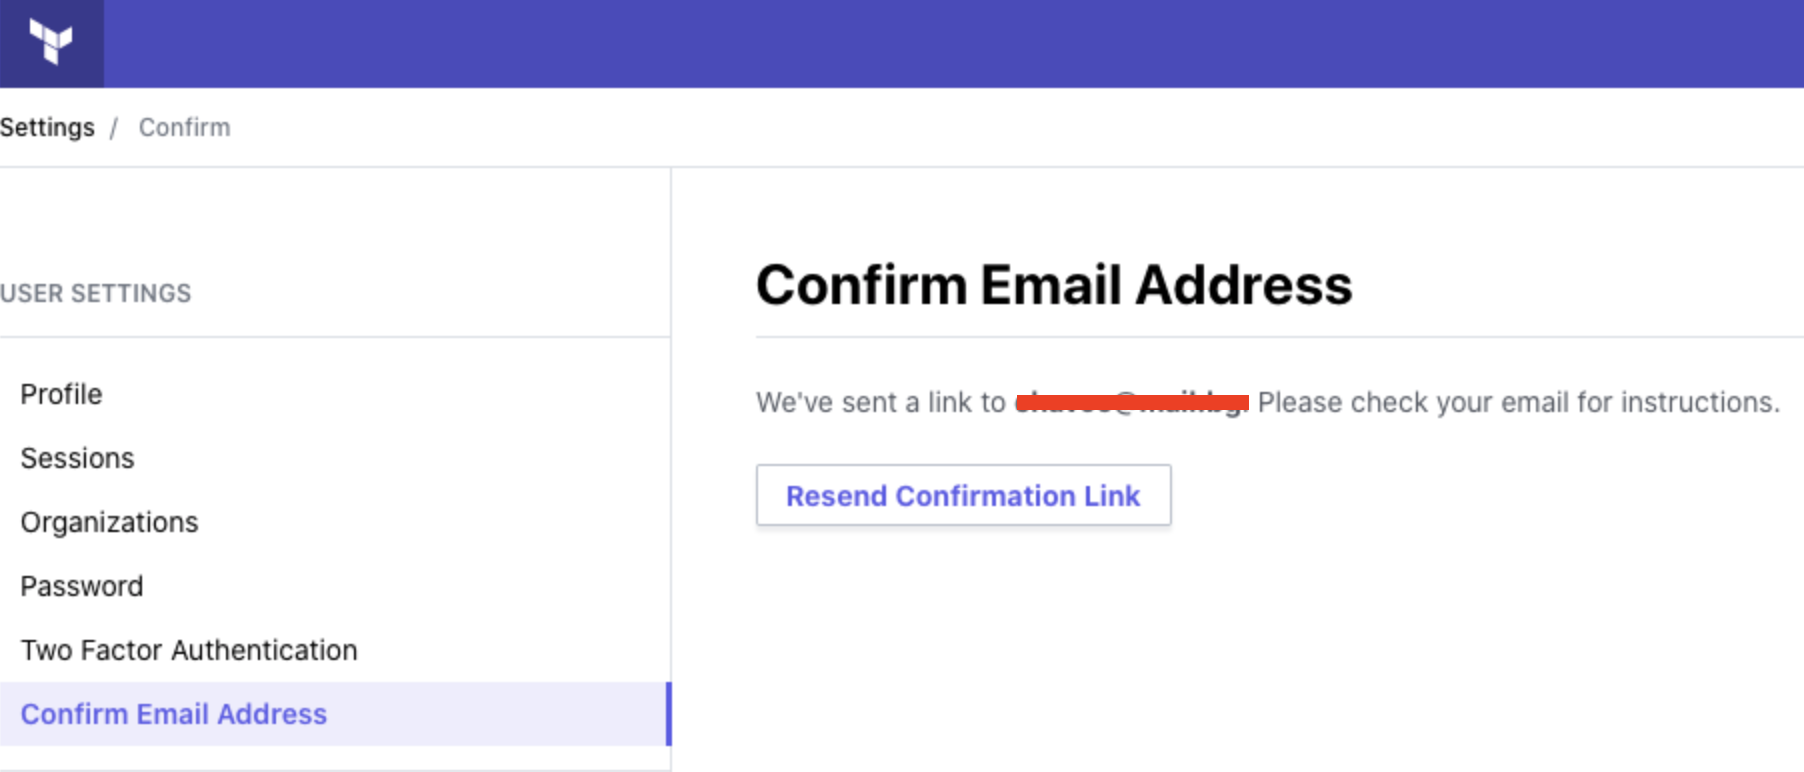Click the divider line under USER SETTINGS
The image size is (1804, 772).
click(x=334, y=337)
